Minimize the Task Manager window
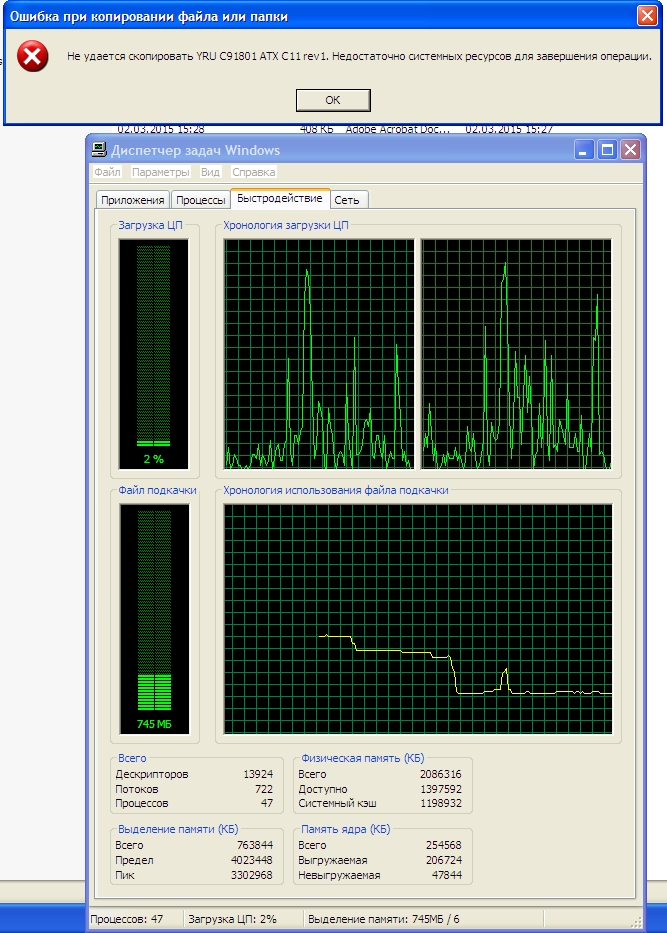The height and width of the screenshot is (933, 667). (584, 150)
